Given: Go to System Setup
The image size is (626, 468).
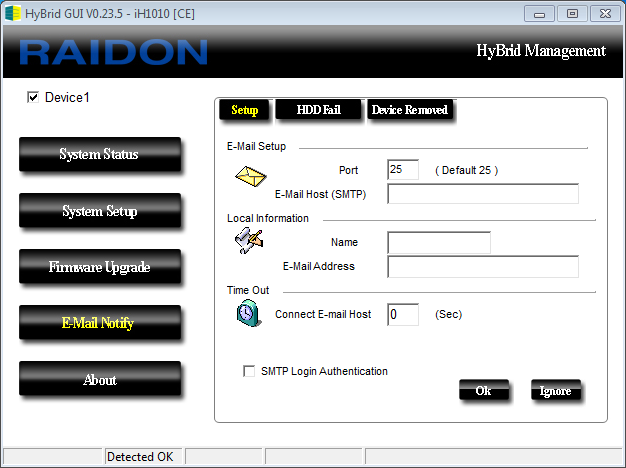Looking at the screenshot, I should click(100, 210).
